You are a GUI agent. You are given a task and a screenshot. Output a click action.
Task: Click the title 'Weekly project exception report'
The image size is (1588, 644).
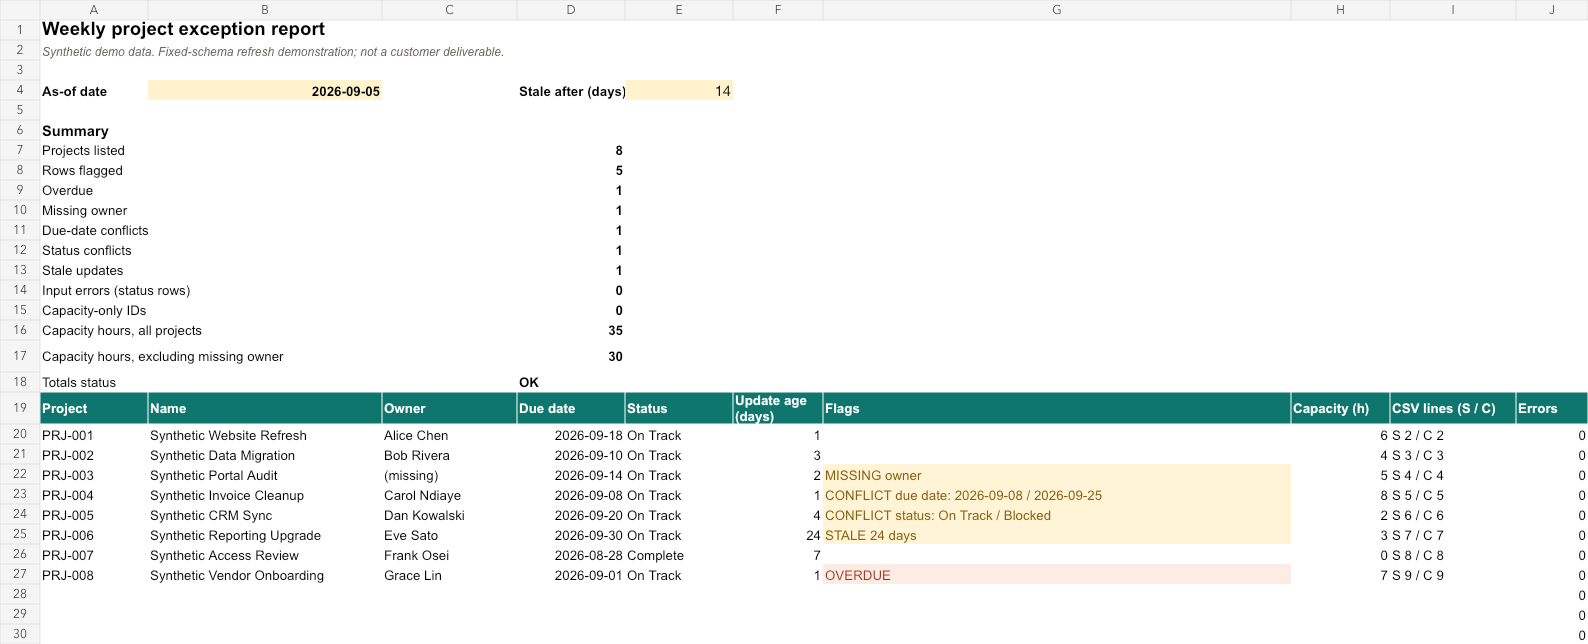pyautogui.click(x=183, y=30)
